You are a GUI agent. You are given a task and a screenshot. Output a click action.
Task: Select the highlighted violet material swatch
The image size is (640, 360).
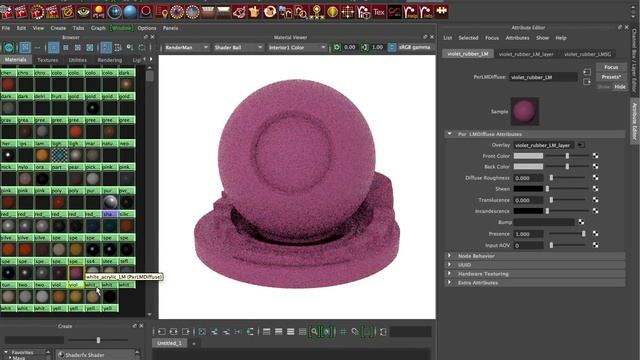[x=76, y=272]
